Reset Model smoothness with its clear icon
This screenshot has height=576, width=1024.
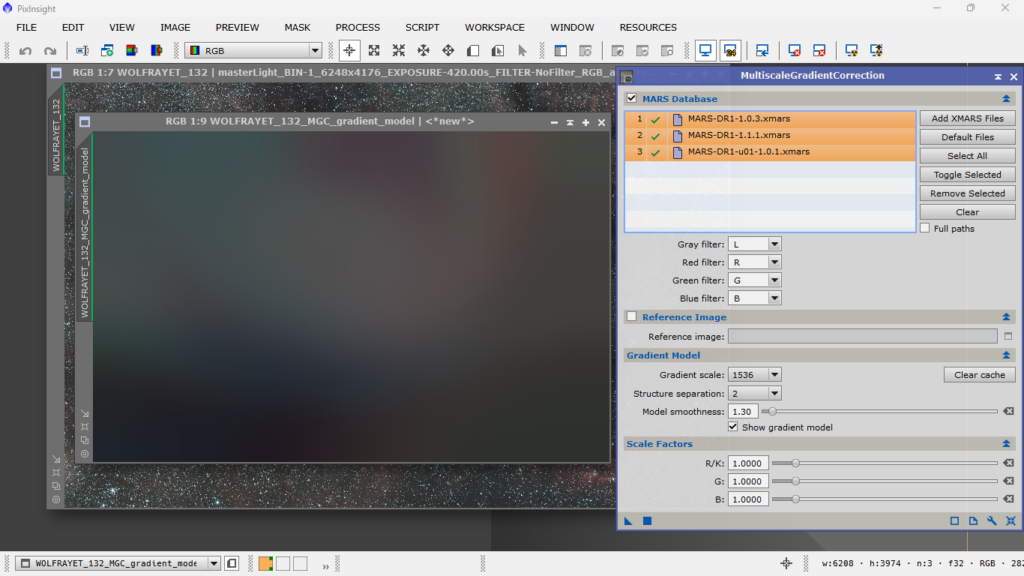(1009, 411)
